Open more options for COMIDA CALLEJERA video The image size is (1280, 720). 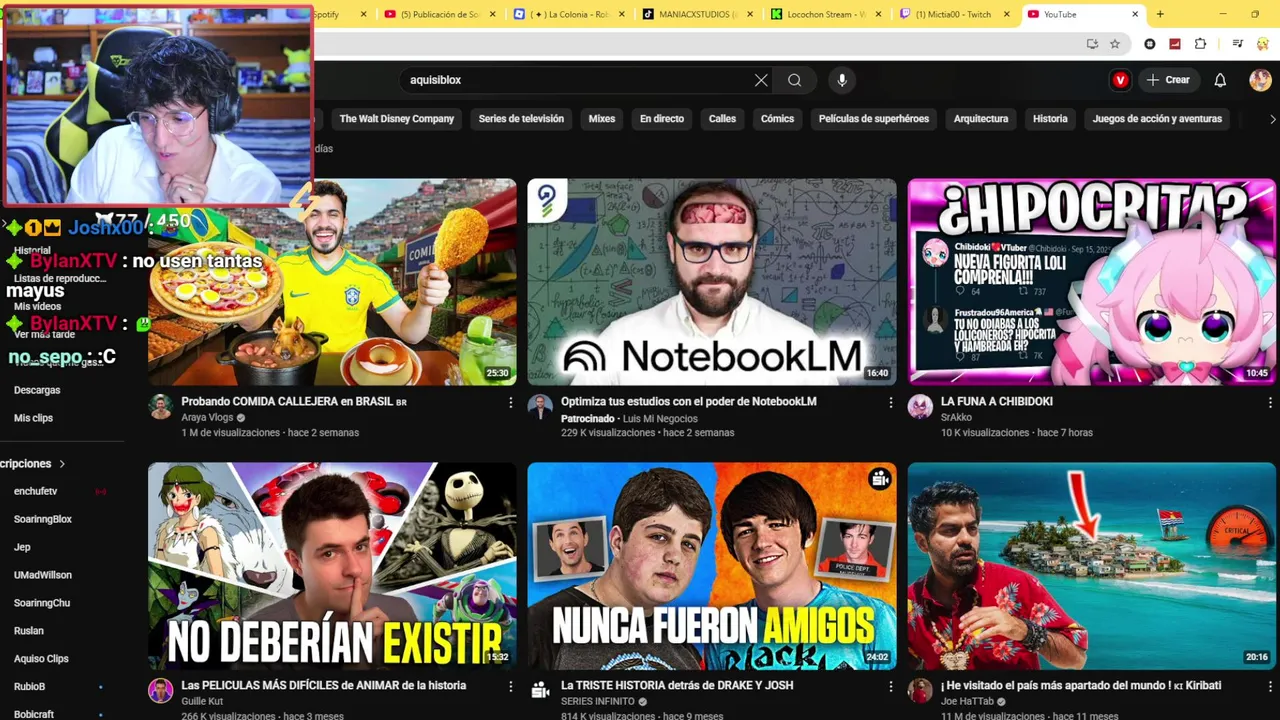click(x=510, y=402)
